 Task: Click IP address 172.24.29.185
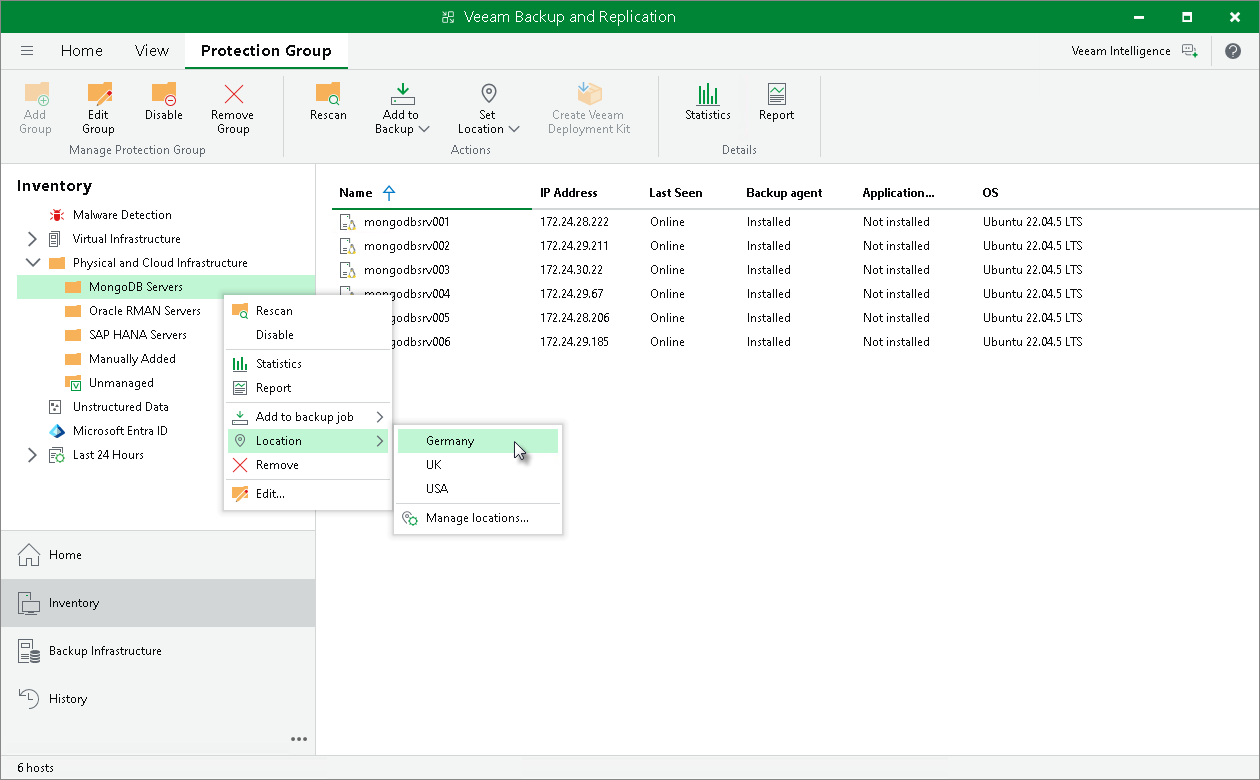click(x=575, y=342)
